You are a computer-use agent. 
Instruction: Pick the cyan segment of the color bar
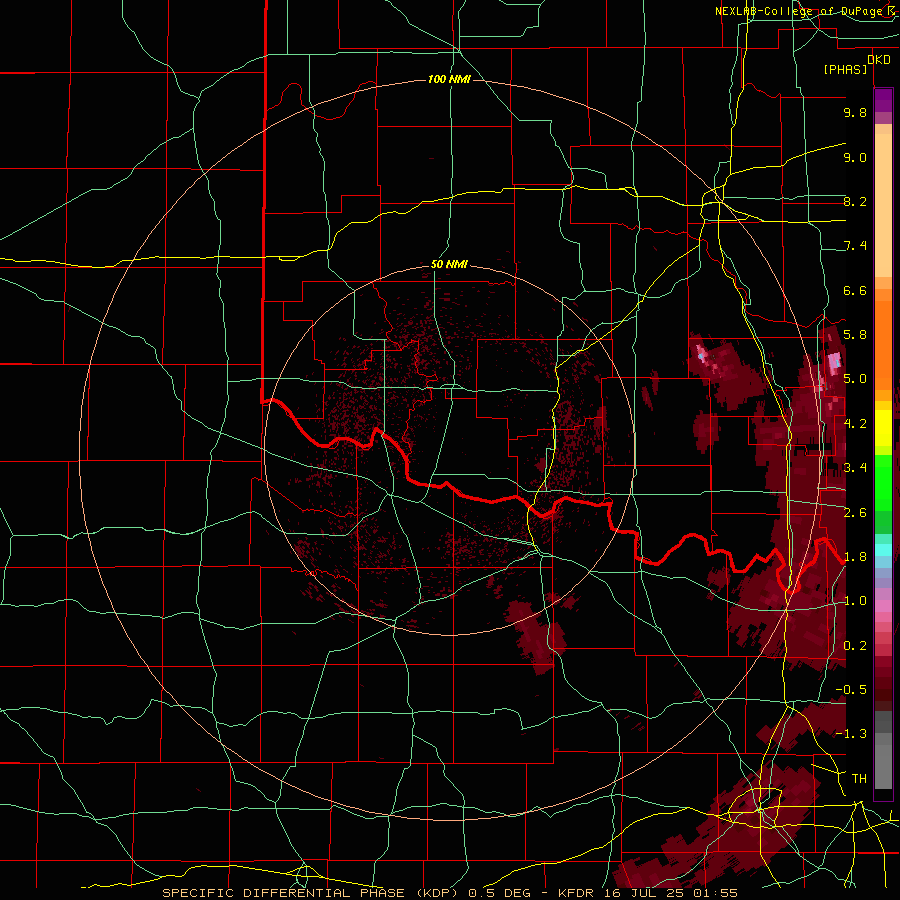click(883, 550)
